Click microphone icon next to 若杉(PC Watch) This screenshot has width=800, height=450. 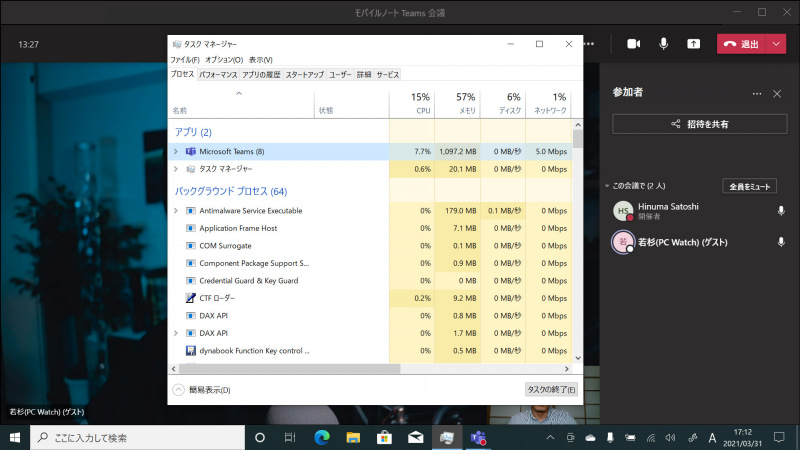(x=781, y=242)
